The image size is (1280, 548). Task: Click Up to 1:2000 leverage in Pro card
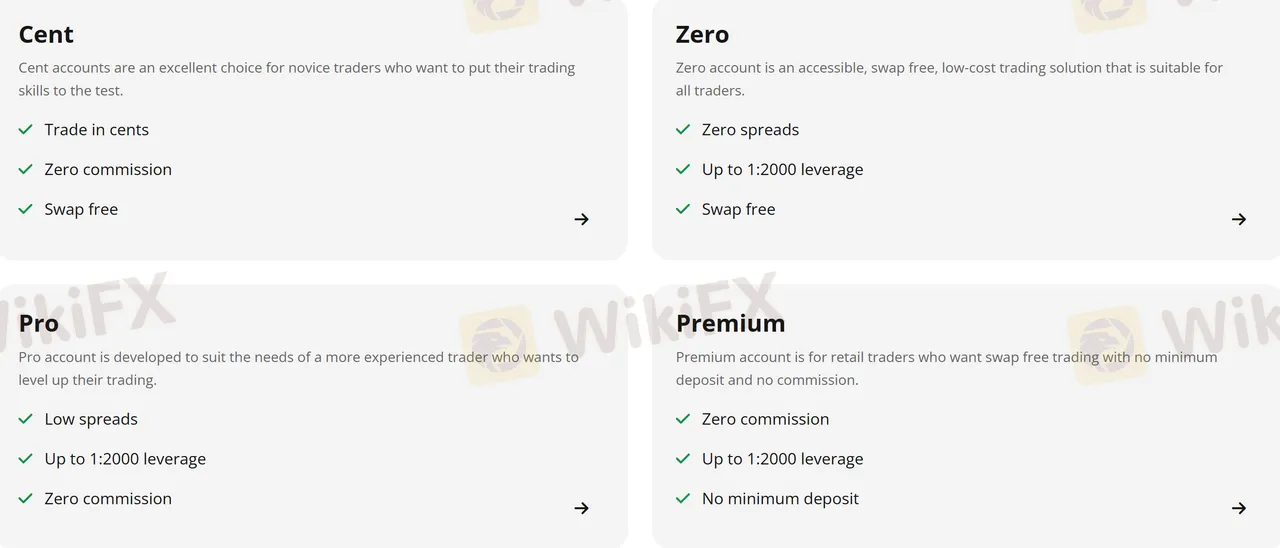125,459
